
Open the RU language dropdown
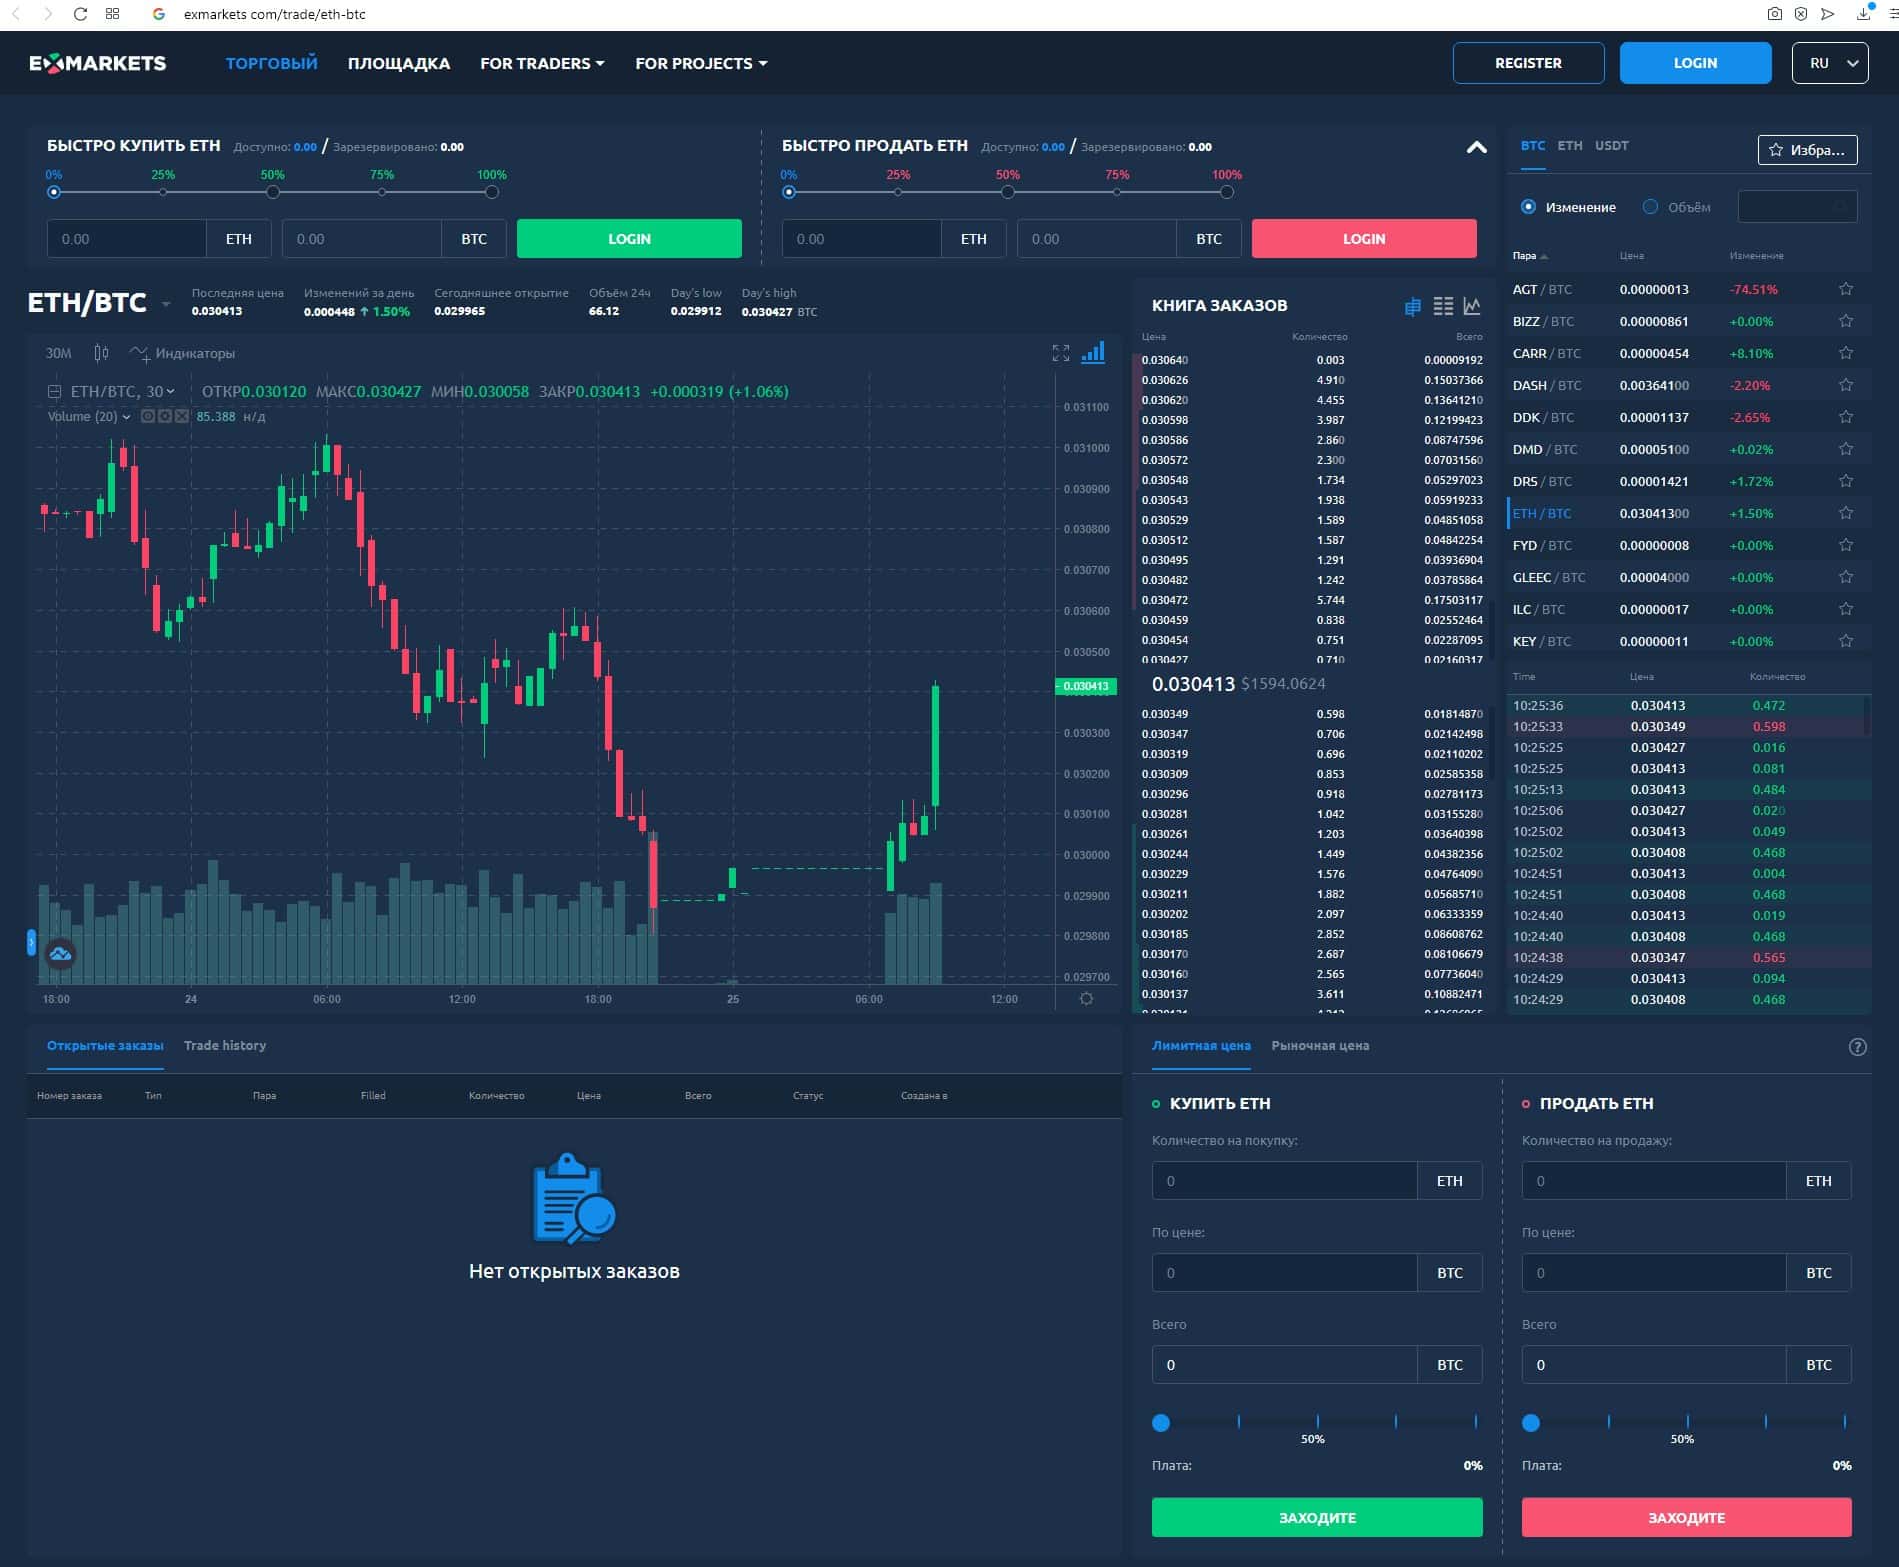(1830, 63)
